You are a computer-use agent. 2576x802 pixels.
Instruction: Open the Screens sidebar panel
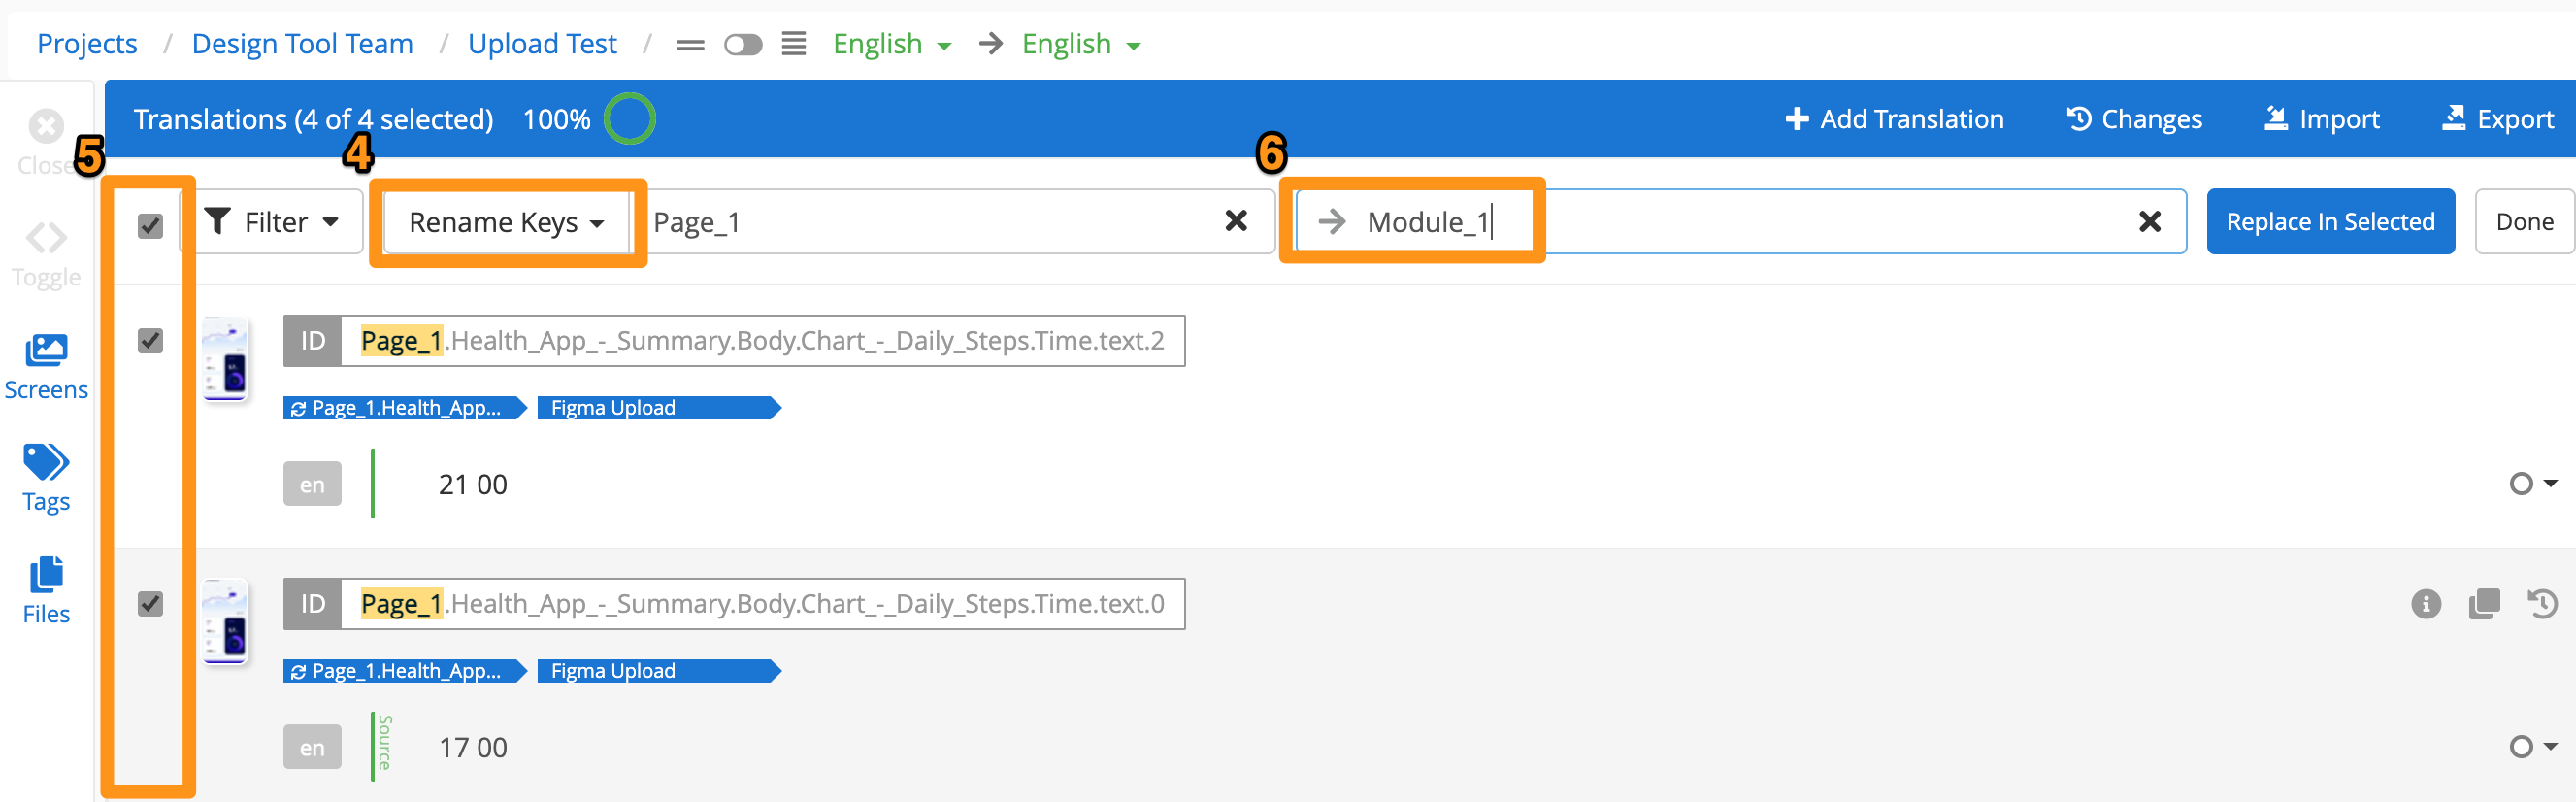[x=46, y=366]
